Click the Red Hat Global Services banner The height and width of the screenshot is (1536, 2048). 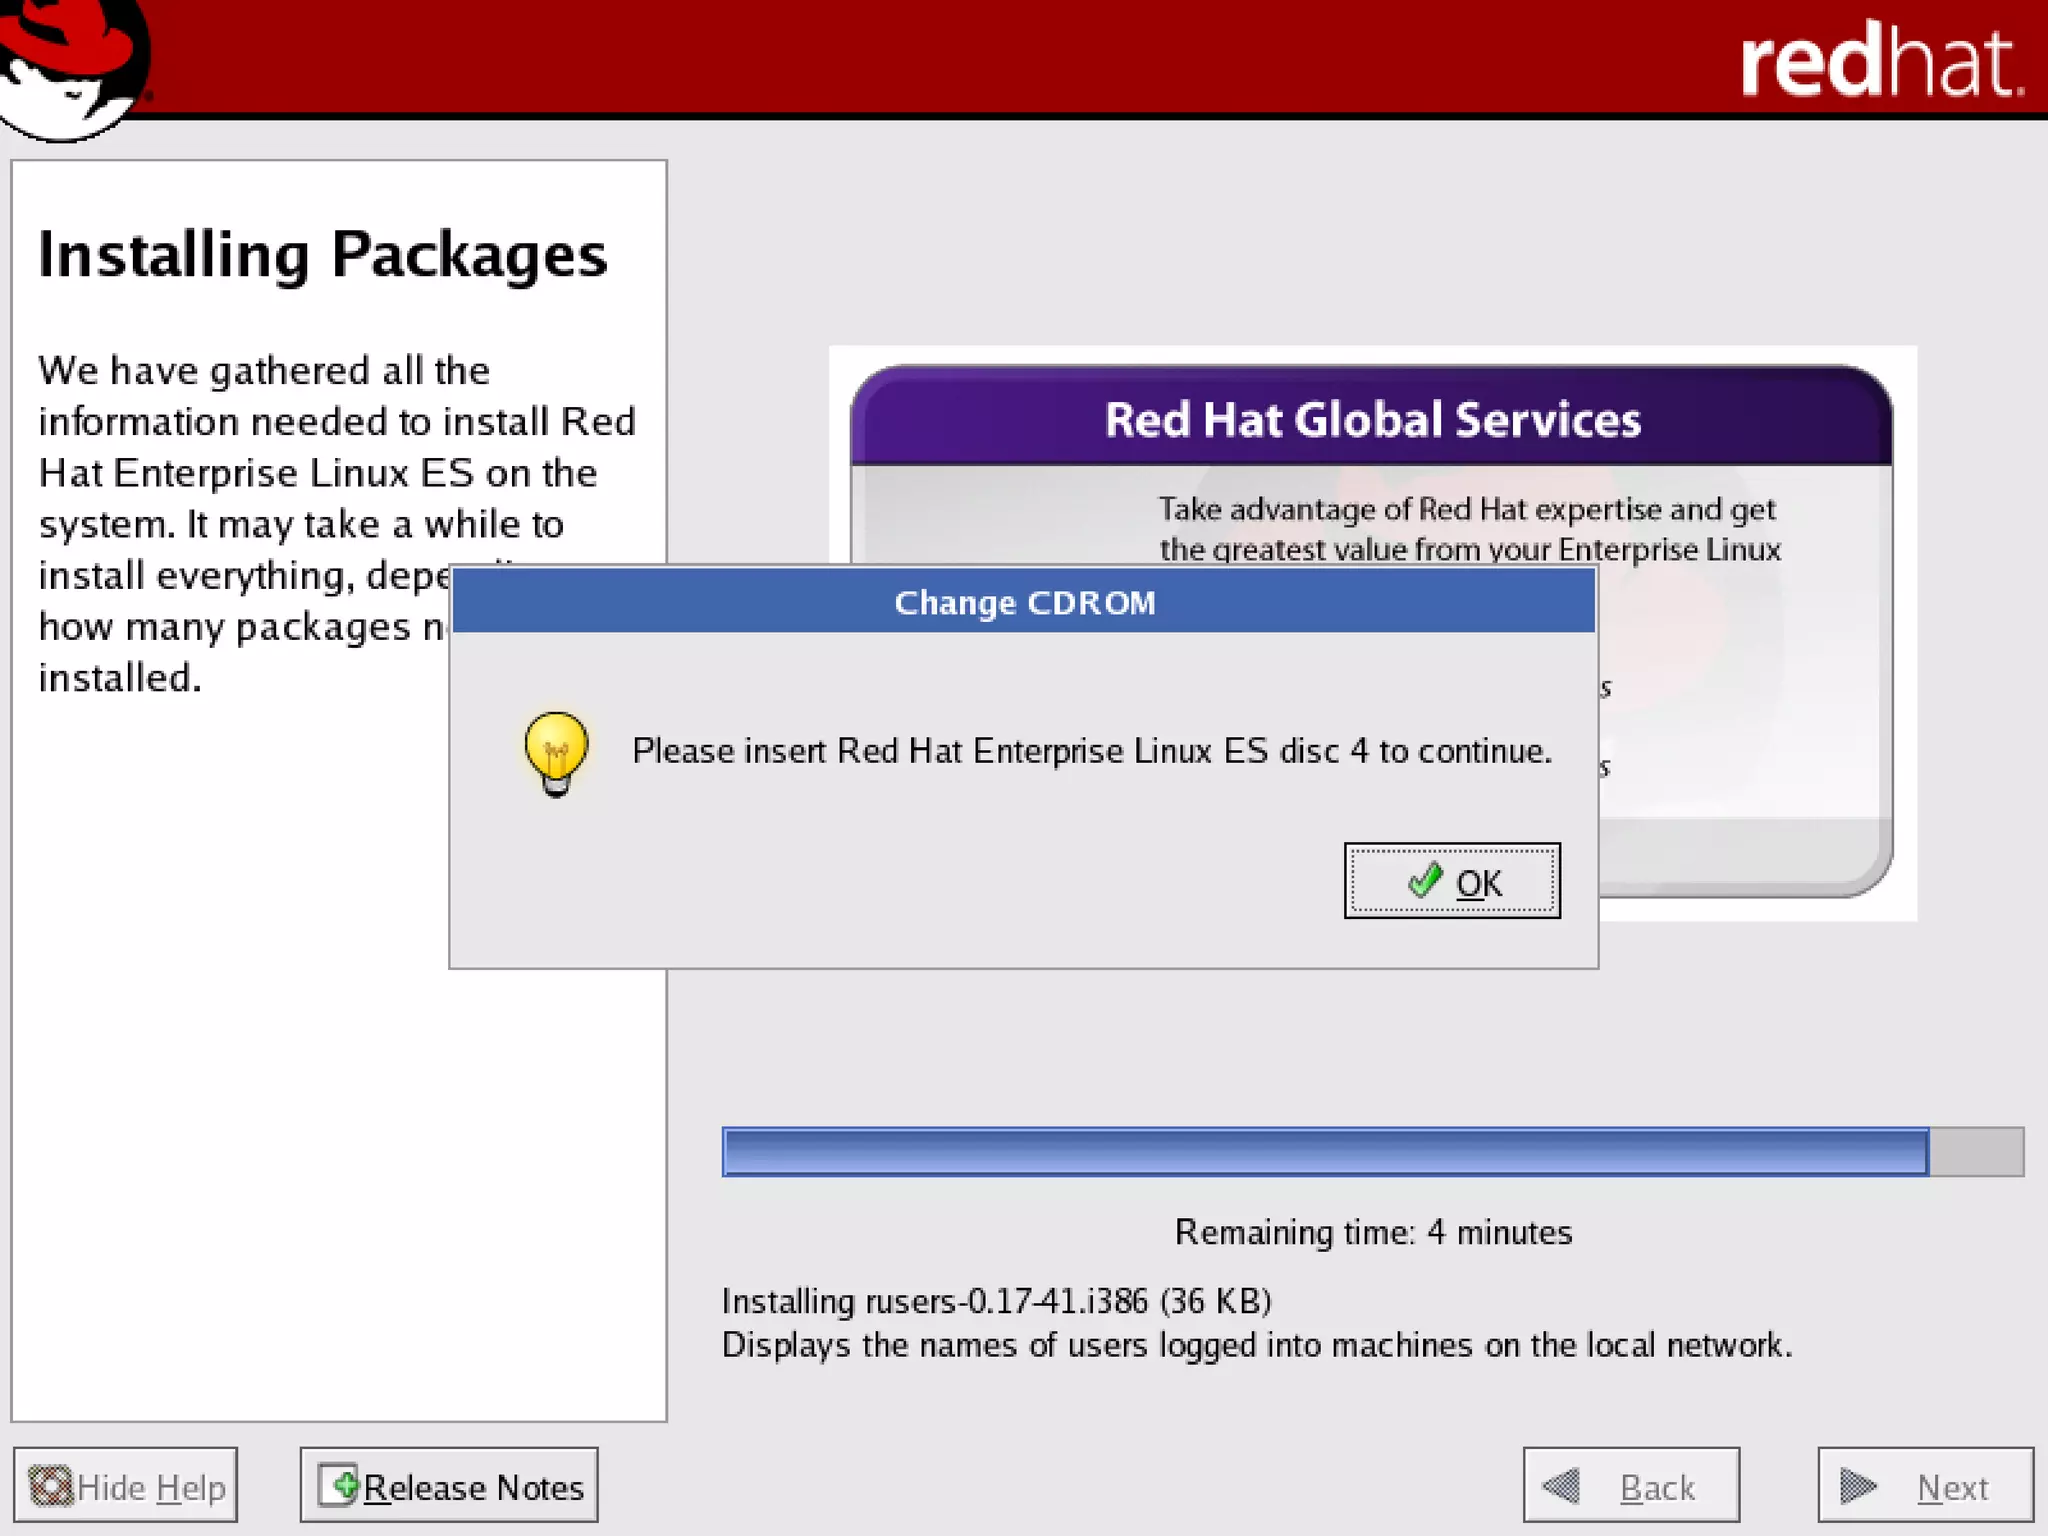tap(1372, 420)
